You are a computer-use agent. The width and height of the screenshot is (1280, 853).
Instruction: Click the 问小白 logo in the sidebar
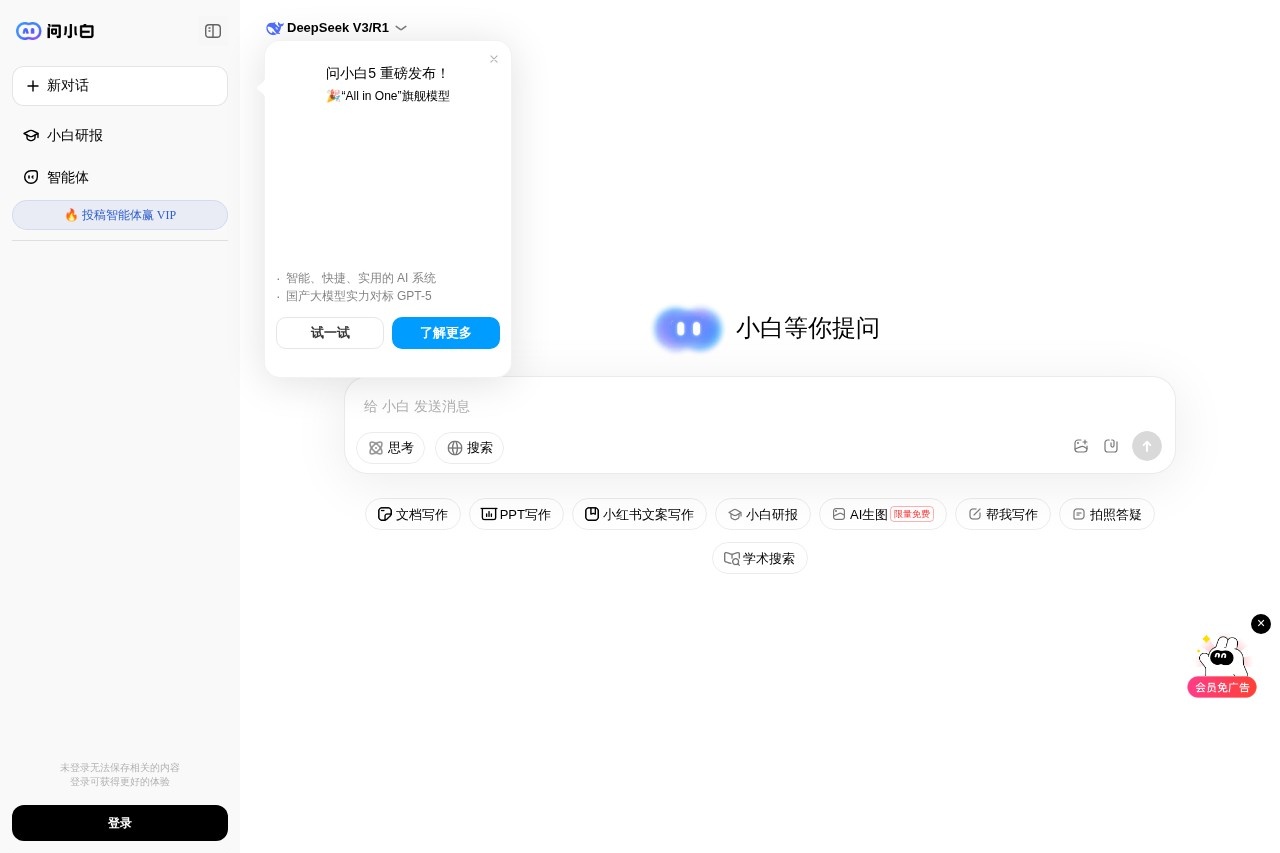pos(55,31)
